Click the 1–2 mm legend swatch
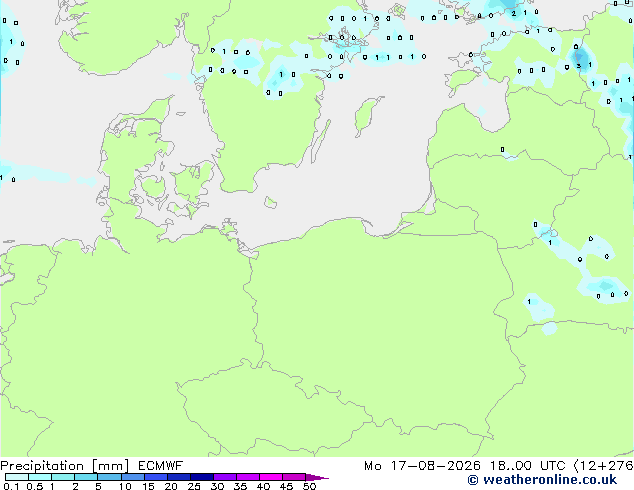The width and height of the screenshot is (634, 490). pos(63,477)
